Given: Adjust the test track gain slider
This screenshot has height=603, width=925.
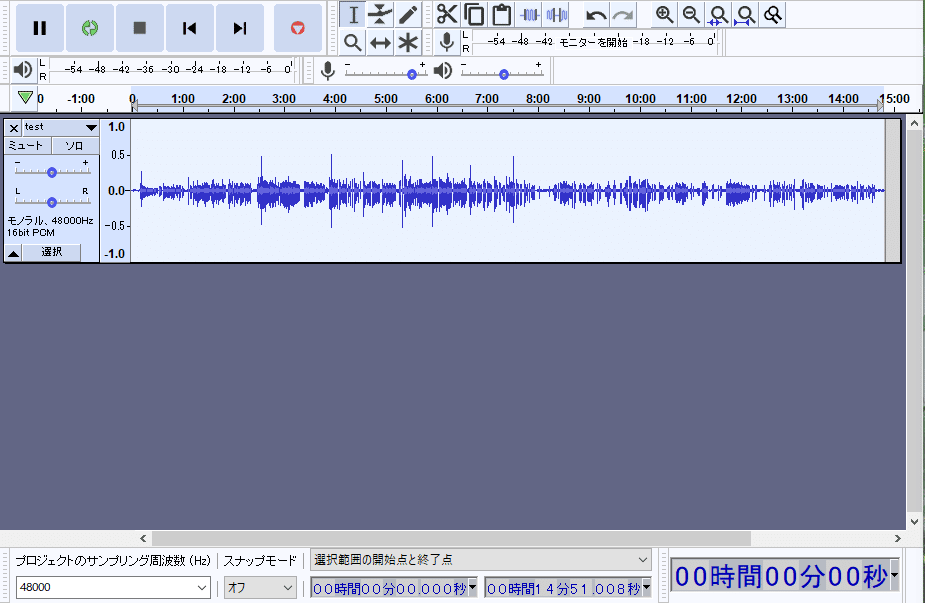Looking at the screenshot, I should (52, 172).
